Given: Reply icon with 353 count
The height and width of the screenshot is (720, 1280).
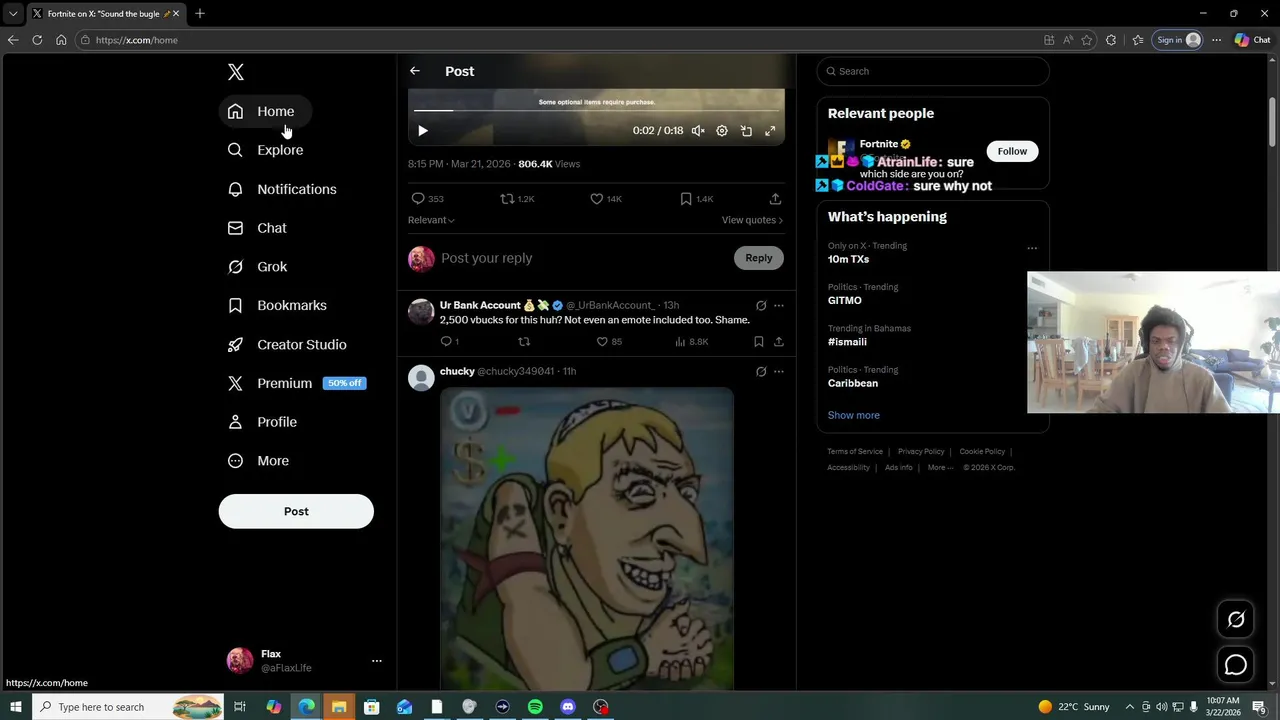Looking at the screenshot, I should (x=427, y=199).
